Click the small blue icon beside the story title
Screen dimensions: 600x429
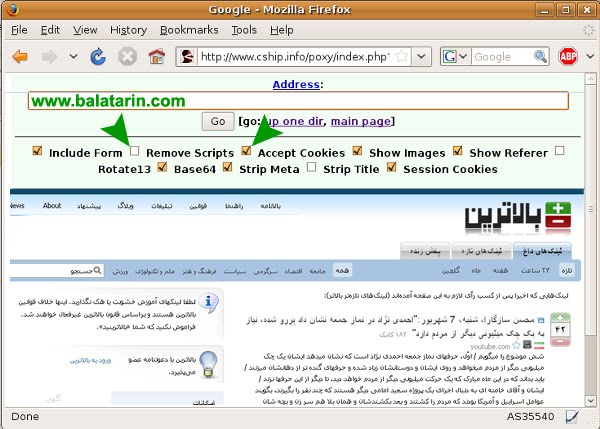(x=540, y=320)
